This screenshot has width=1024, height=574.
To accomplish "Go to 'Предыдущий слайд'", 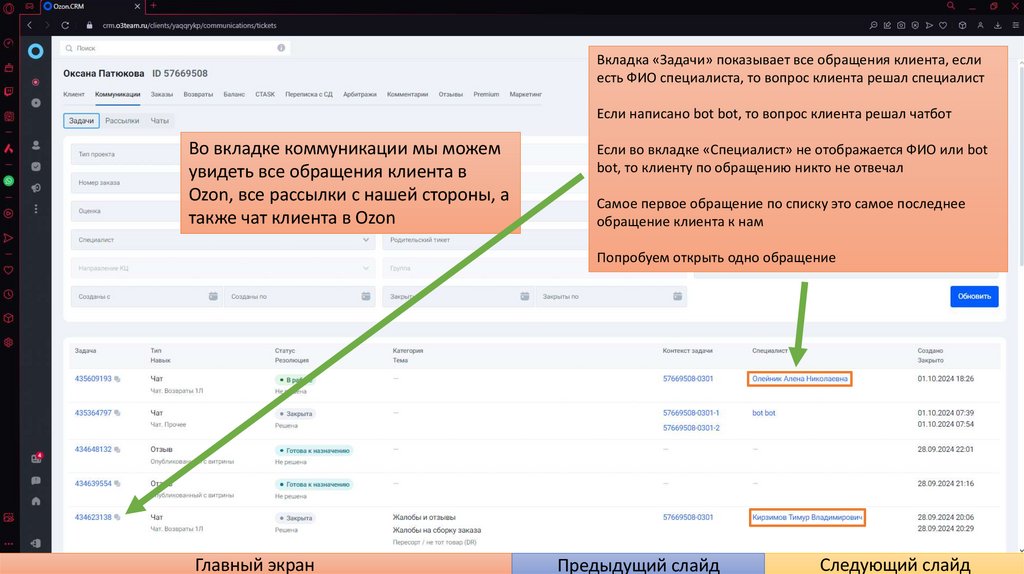I will (x=638, y=564).
